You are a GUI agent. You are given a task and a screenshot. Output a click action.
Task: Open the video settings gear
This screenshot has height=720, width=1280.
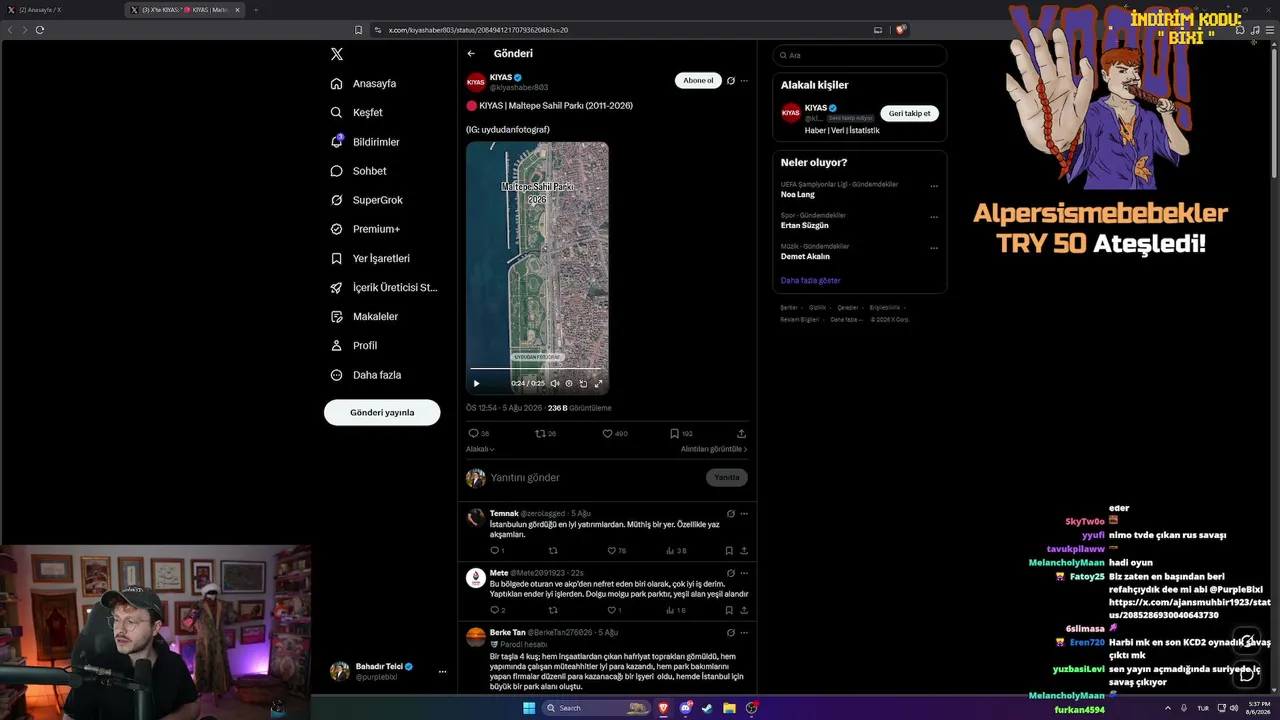(x=569, y=383)
